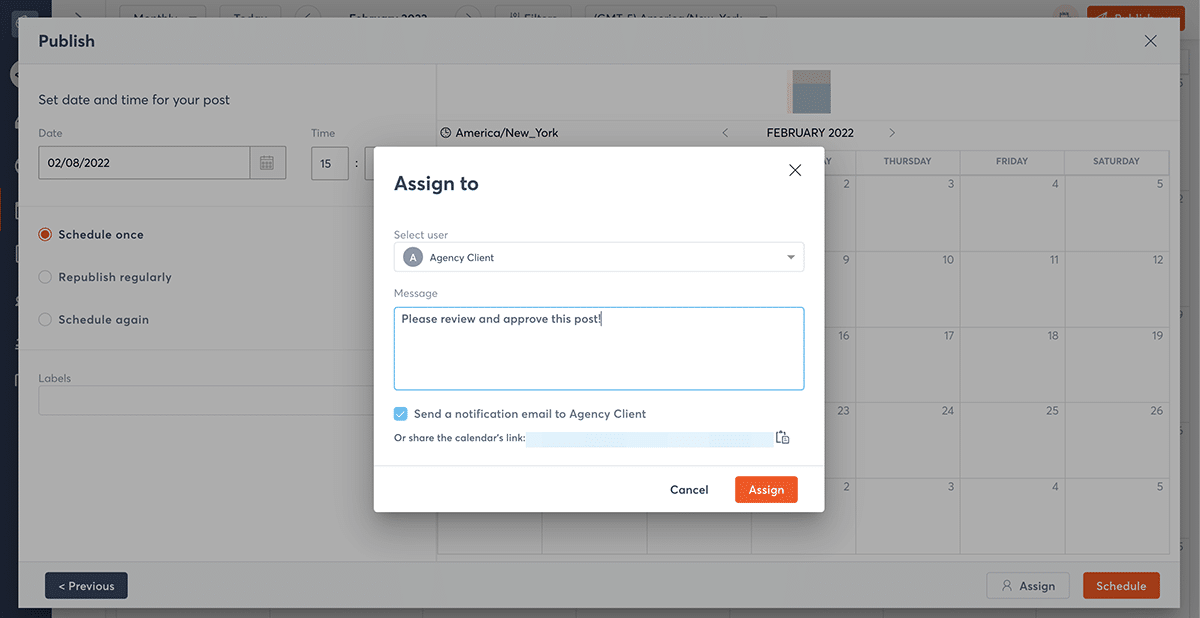Close the Assign to dialog with X
Viewport: 1200px width, 618px height.
(x=795, y=171)
